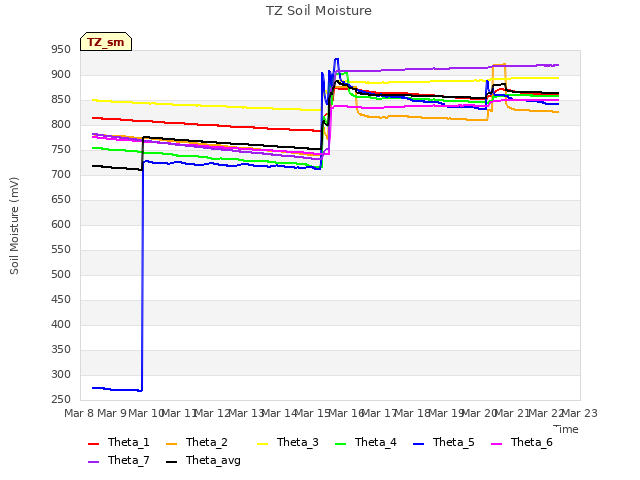The image size is (640, 480).
Task: Click the 300 y-axis tick label
Action: tap(61, 375)
